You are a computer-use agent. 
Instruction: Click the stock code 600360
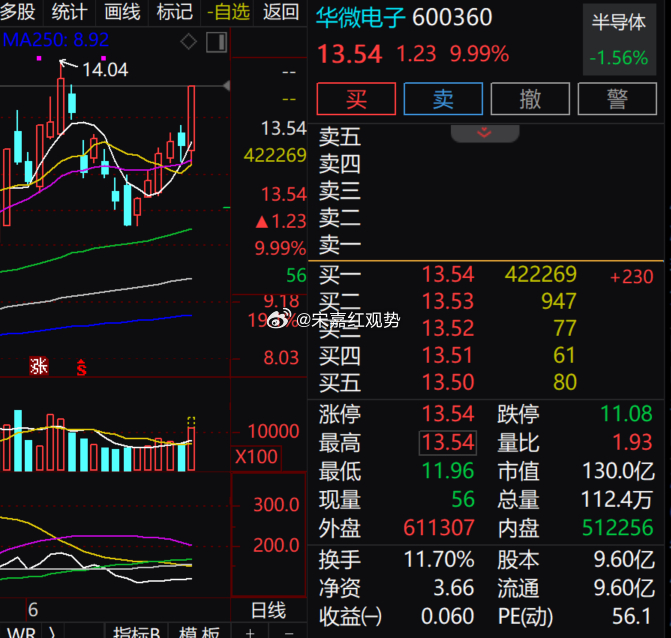click(x=452, y=18)
